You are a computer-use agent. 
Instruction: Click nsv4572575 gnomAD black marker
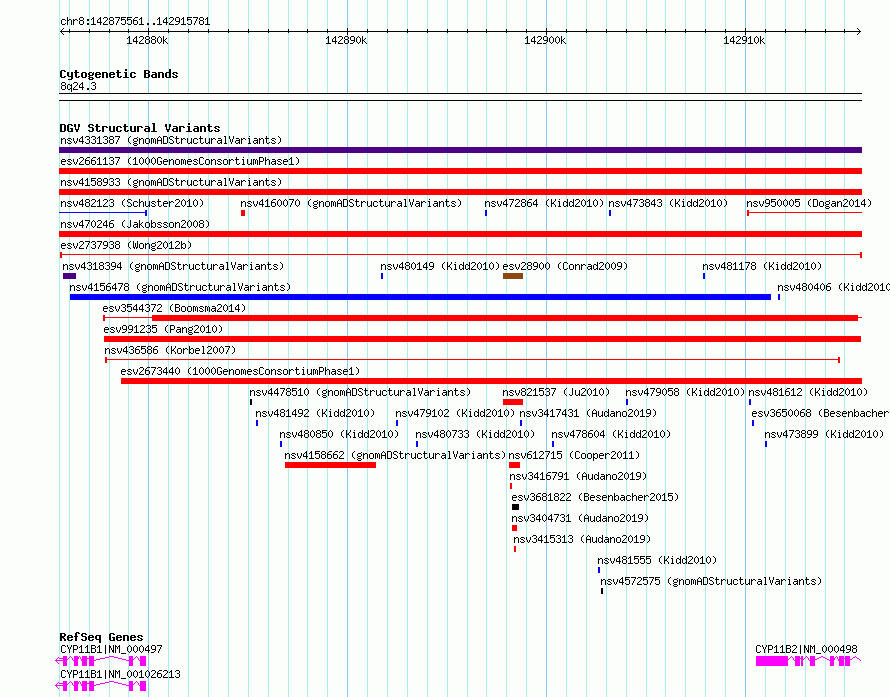click(x=602, y=591)
